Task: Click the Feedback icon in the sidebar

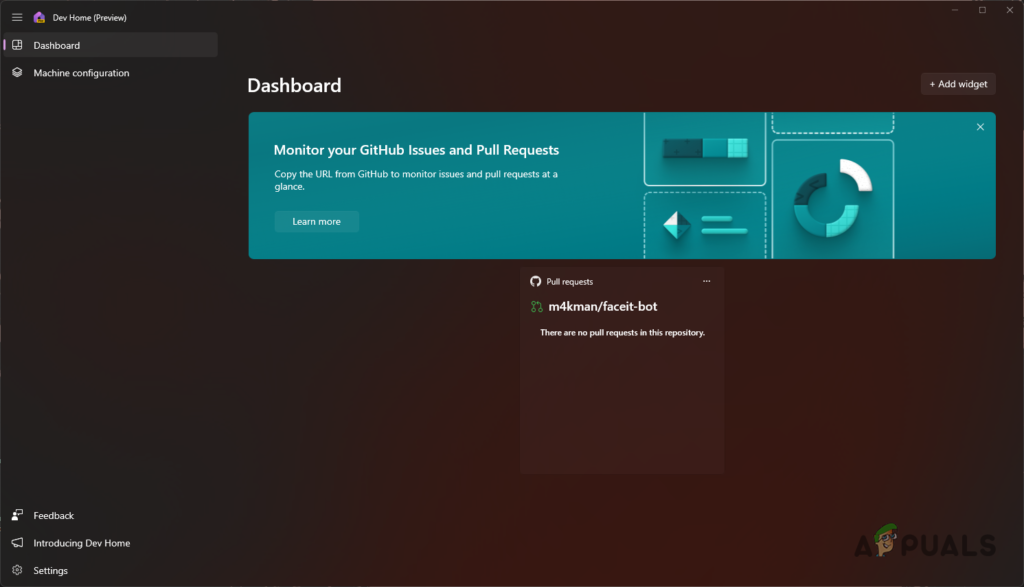Action: pyautogui.click(x=16, y=515)
